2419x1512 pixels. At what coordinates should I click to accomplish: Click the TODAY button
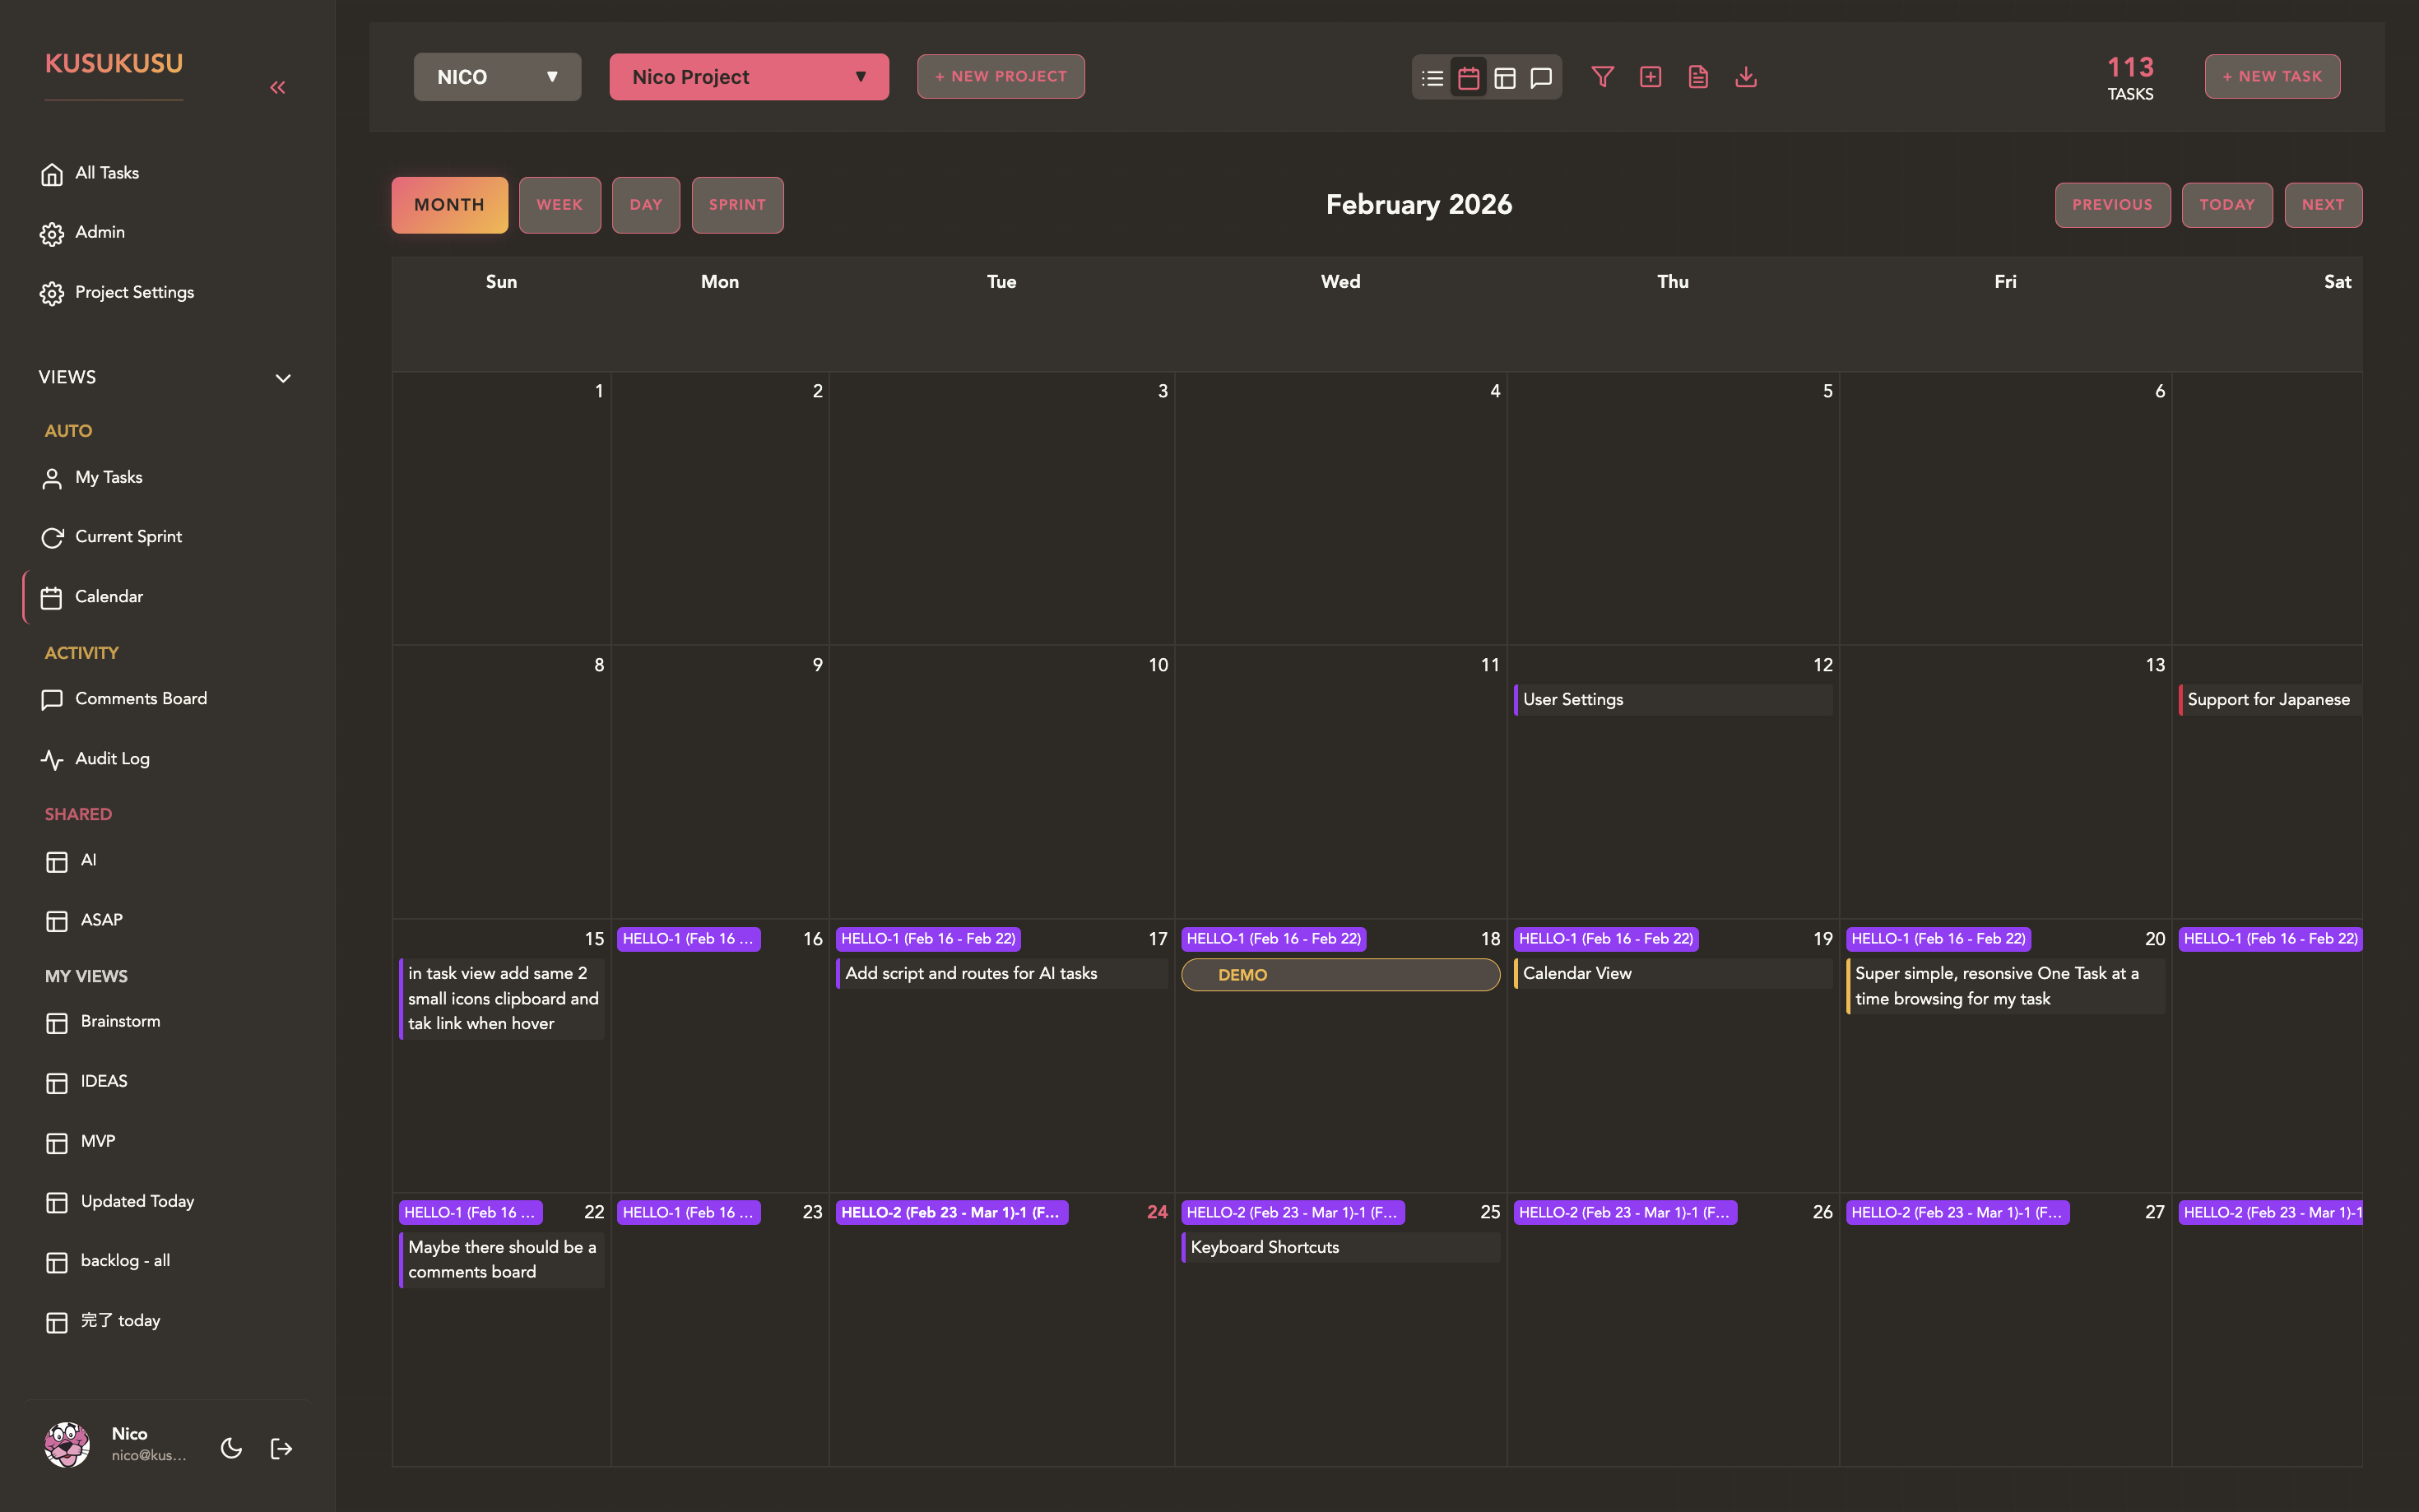pos(2227,204)
